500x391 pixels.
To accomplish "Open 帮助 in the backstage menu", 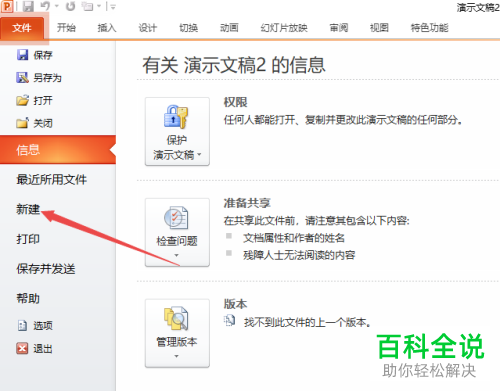I will [x=28, y=298].
